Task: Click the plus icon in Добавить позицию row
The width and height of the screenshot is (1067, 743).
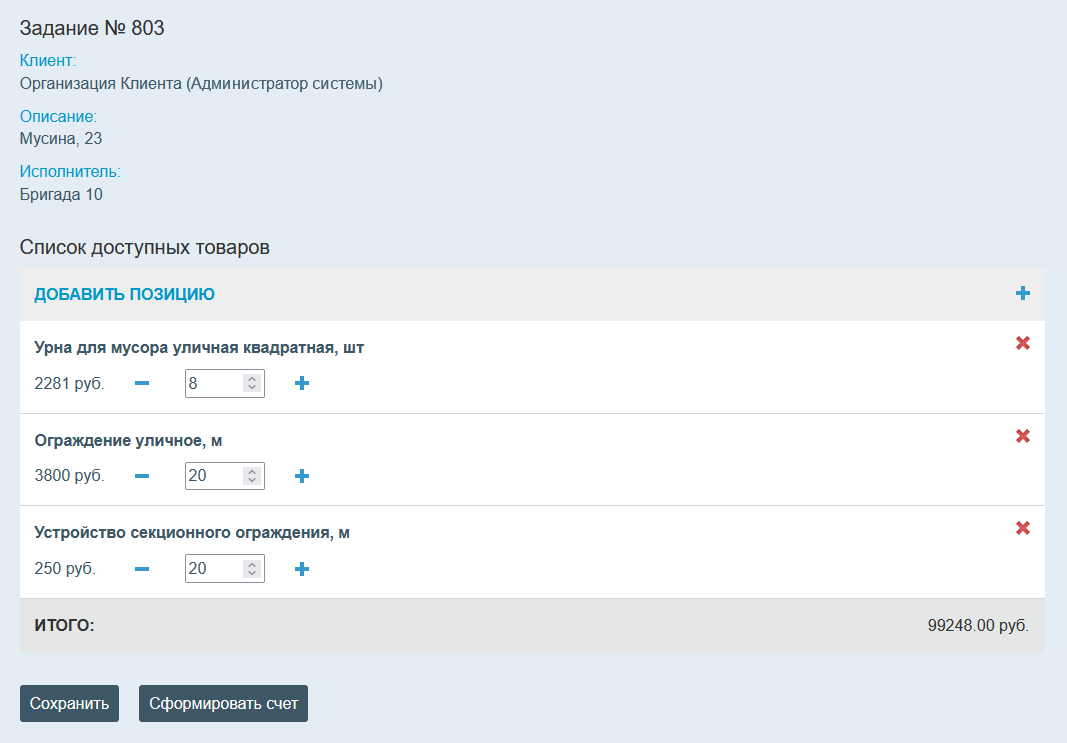Action: point(1022,294)
